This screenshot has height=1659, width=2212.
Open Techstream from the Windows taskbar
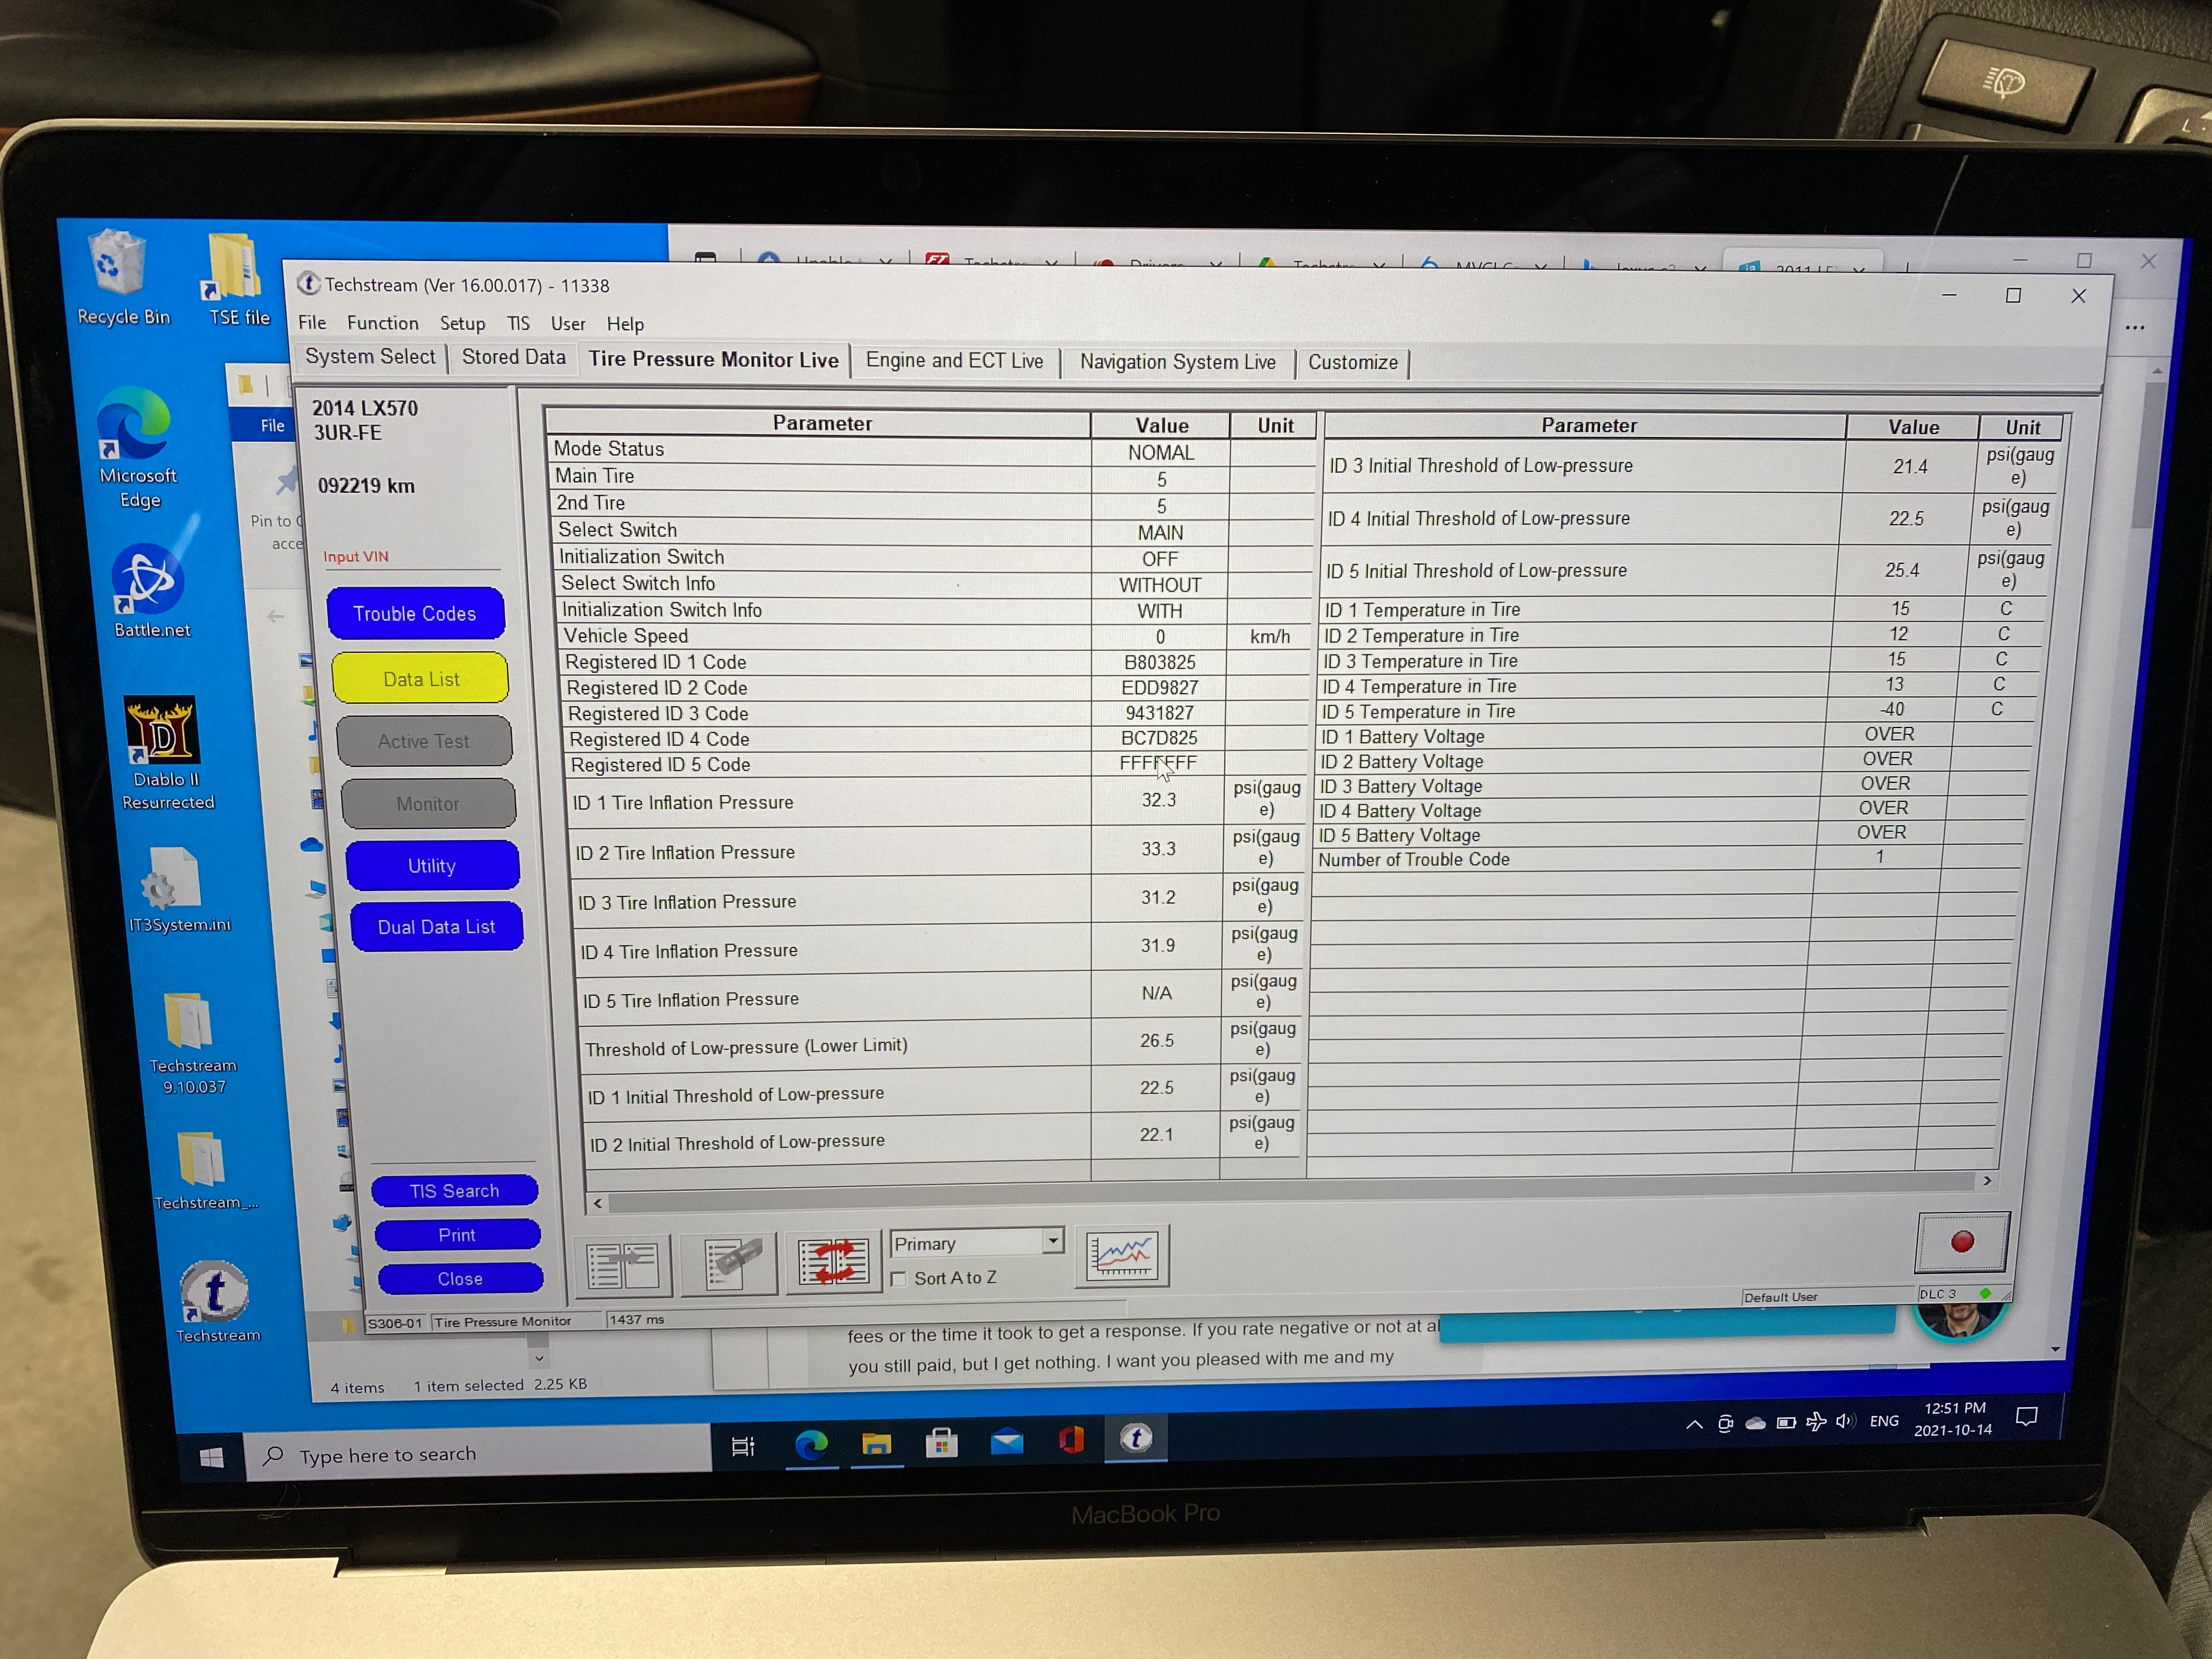coord(1135,1438)
